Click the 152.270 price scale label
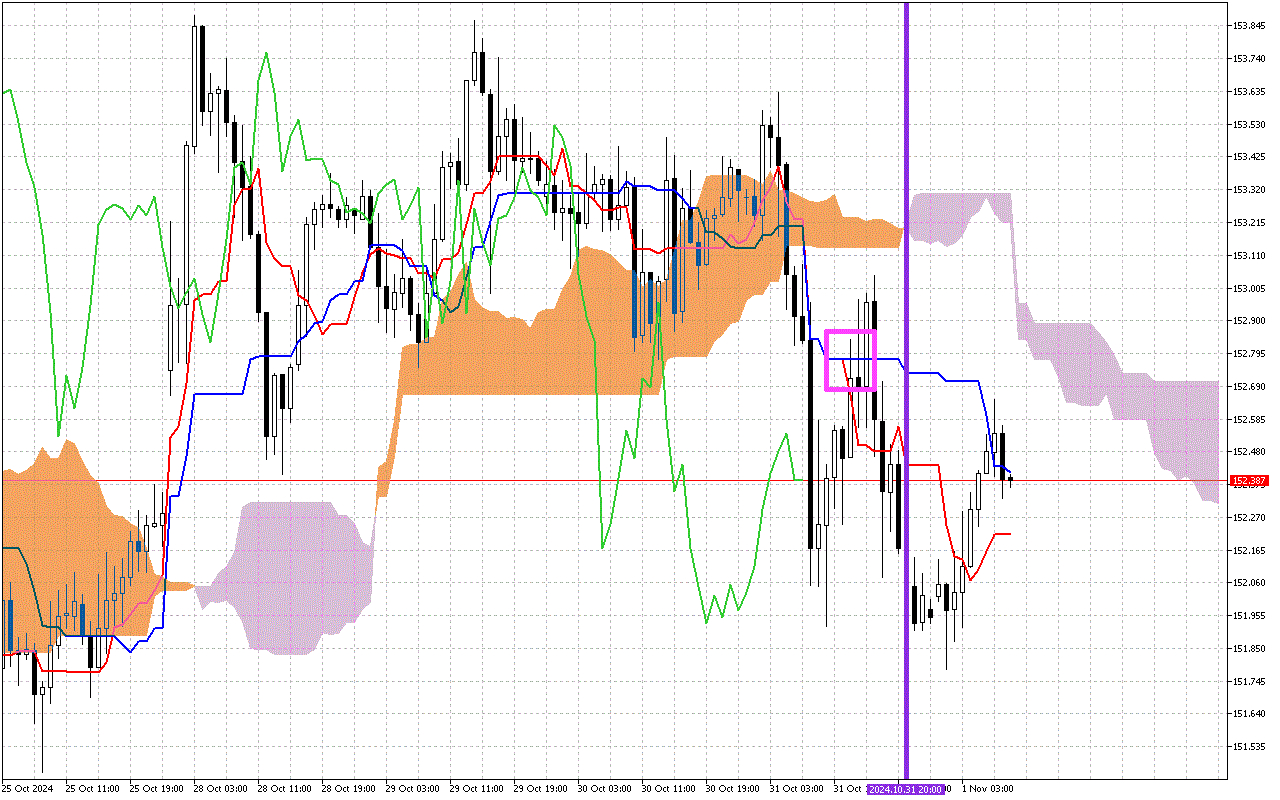The image size is (1280, 800). (x=1250, y=518)
